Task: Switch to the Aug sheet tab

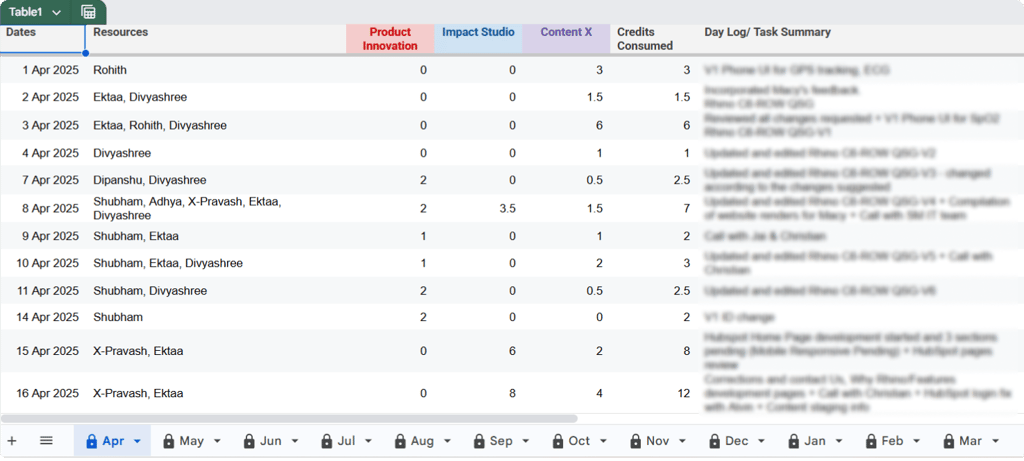Action: point(423,441)
